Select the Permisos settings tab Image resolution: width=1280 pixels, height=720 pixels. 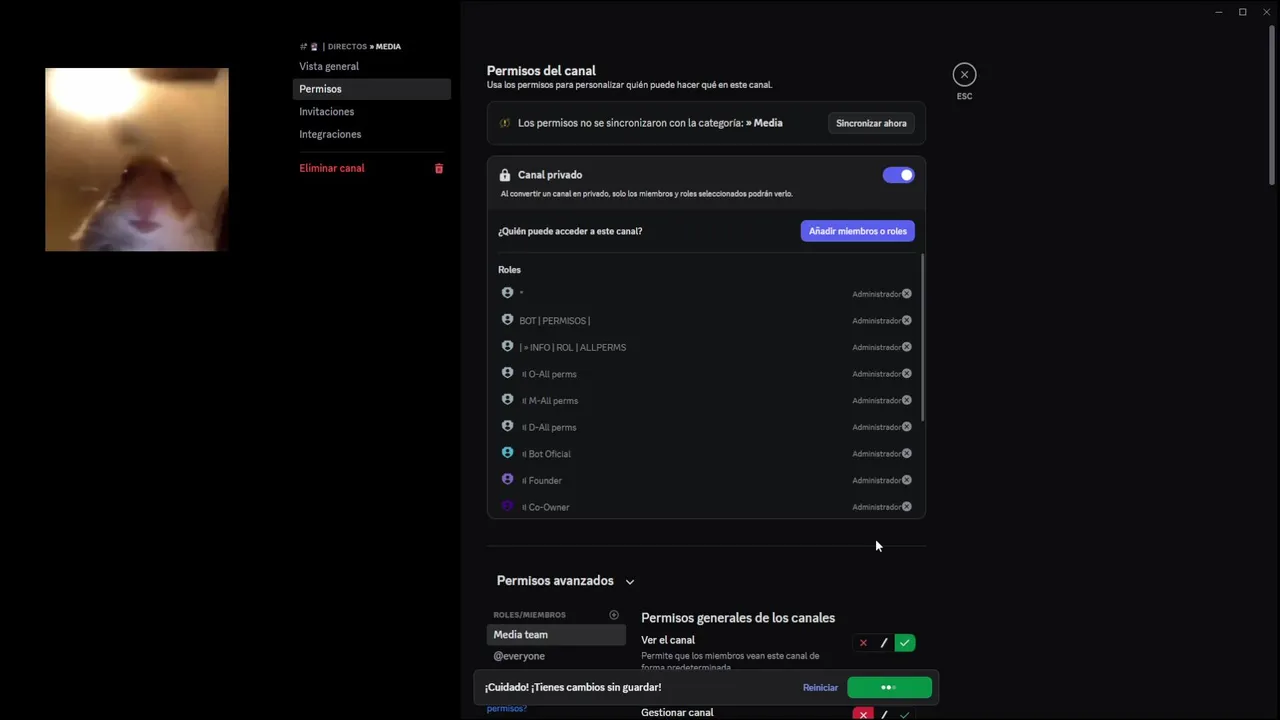pos(371,89)
